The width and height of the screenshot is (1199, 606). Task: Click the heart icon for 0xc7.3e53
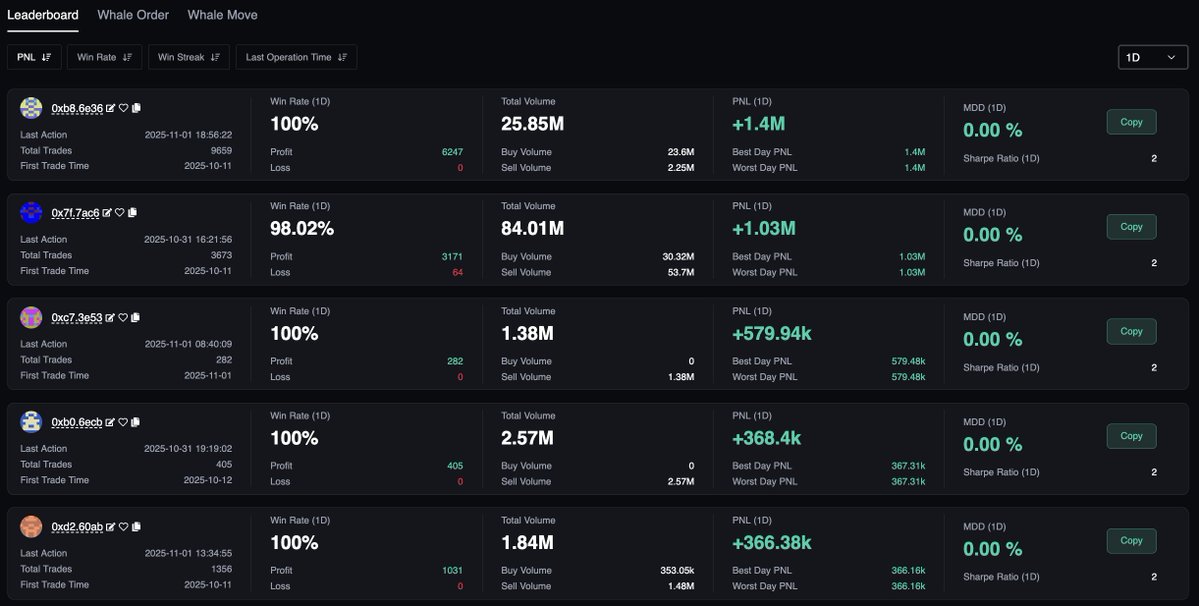(x=123, y=316)
